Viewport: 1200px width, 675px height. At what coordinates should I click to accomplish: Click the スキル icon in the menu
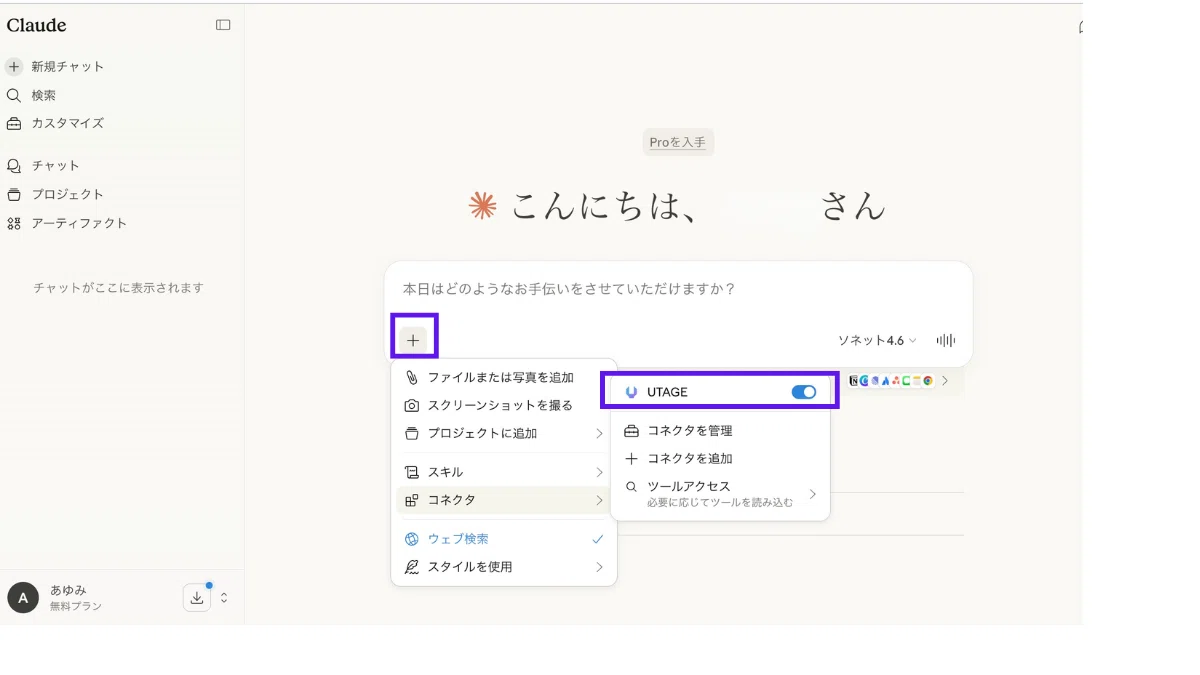[x=411, y=472]
